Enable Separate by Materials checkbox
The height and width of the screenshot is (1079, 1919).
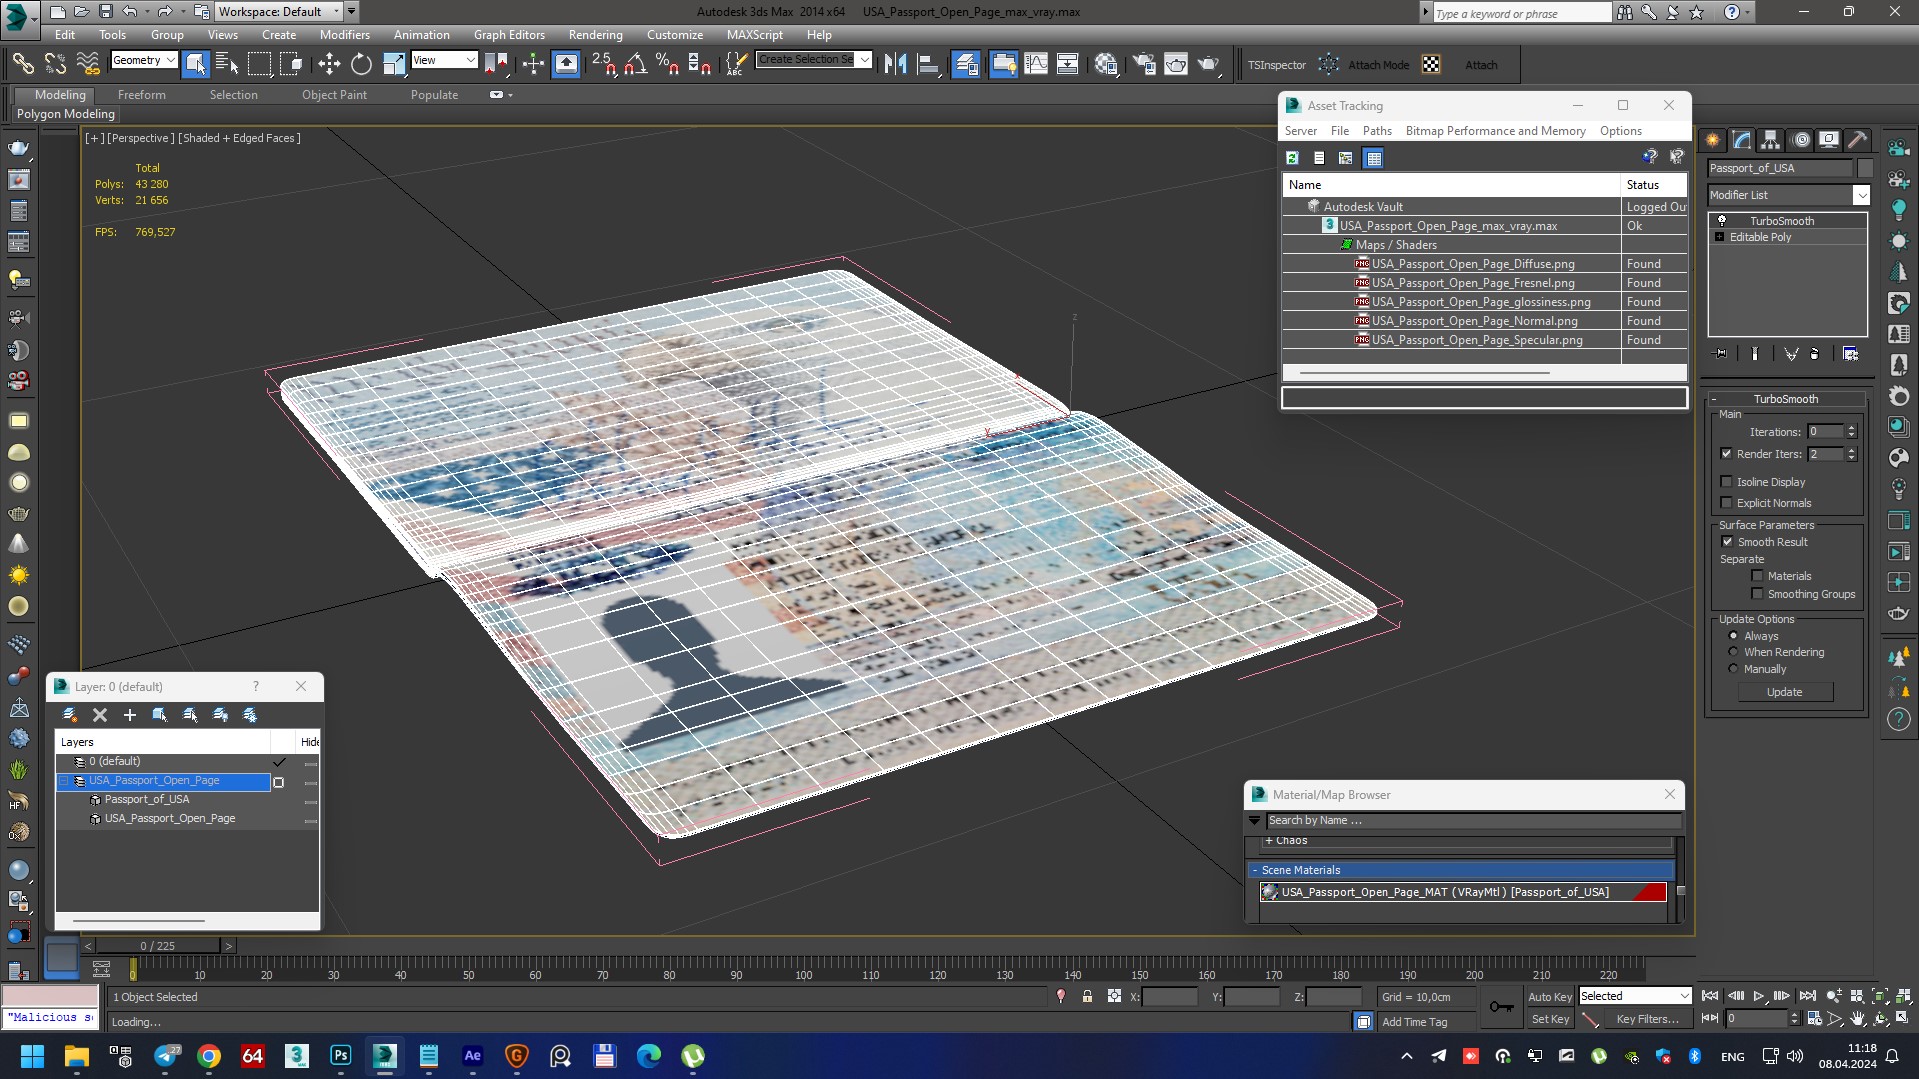(1757, 576)
